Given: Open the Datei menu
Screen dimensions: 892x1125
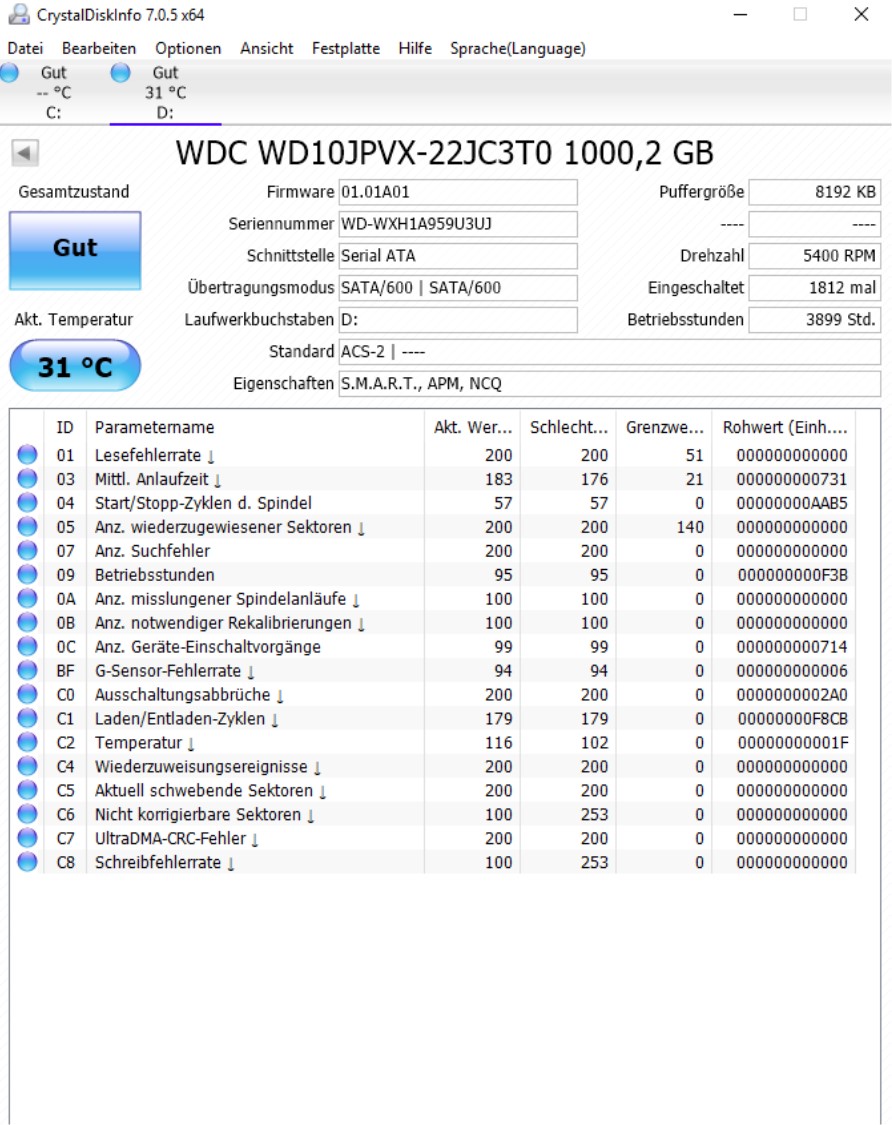Looking at the screenshot, I should [x=25, y=48].
